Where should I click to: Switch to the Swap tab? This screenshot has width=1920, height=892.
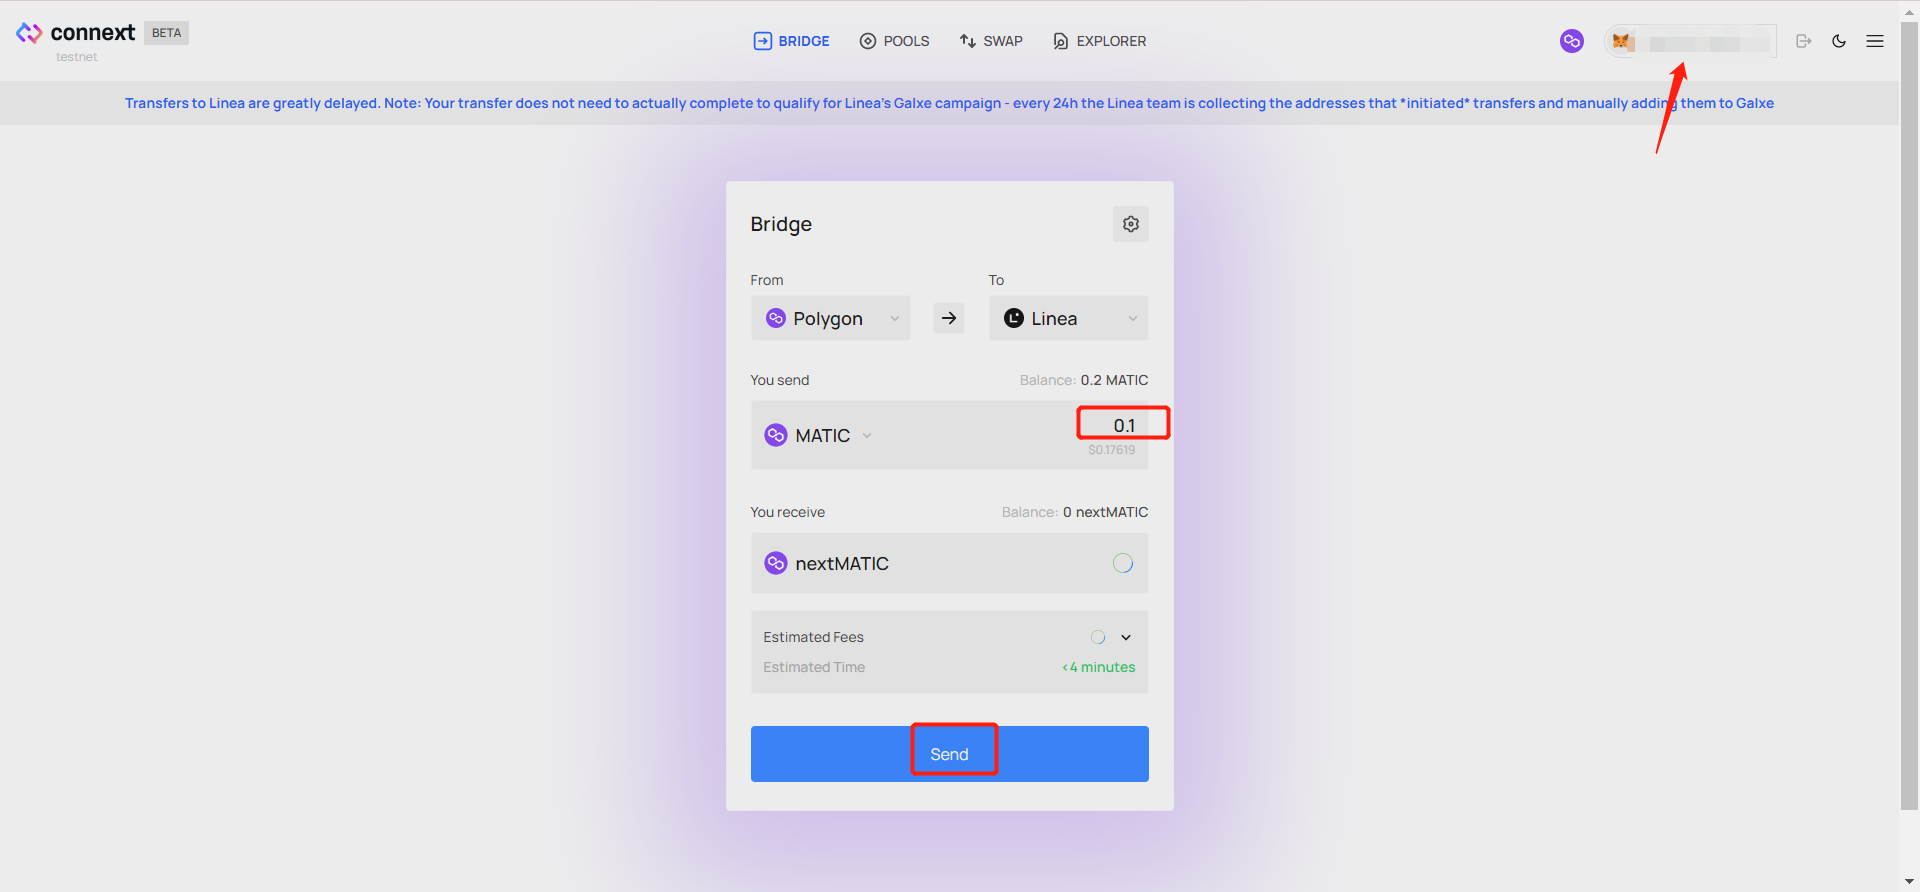[x=990, y=41]
